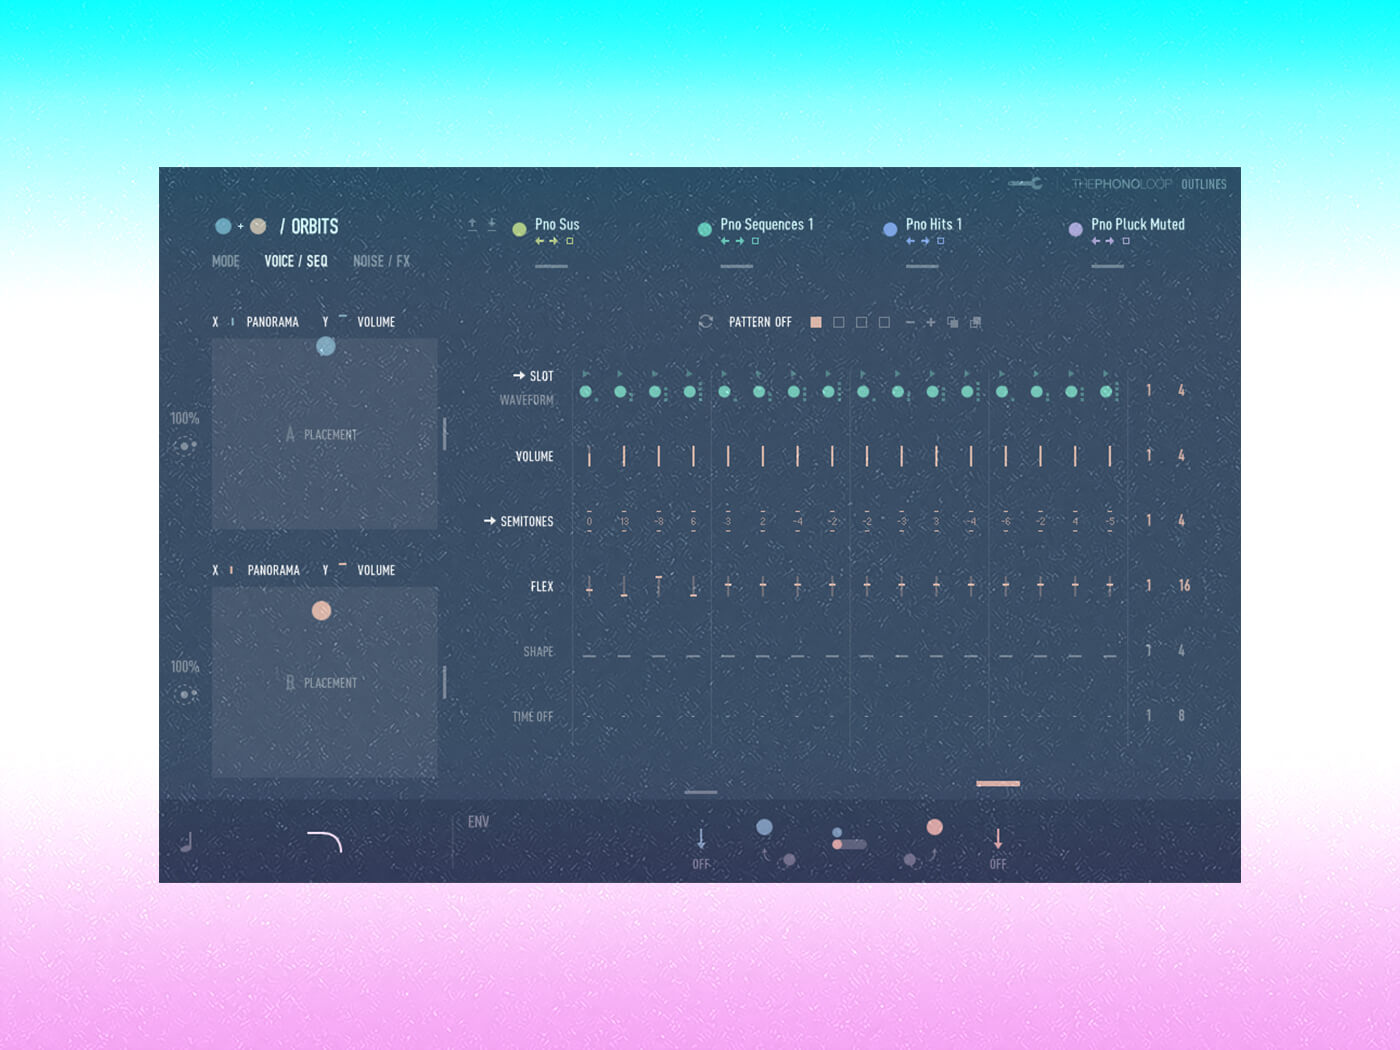Open the Pno Sus sample name menu
This screenshot has width=1400, height=1050.
[x=557, y=224]
